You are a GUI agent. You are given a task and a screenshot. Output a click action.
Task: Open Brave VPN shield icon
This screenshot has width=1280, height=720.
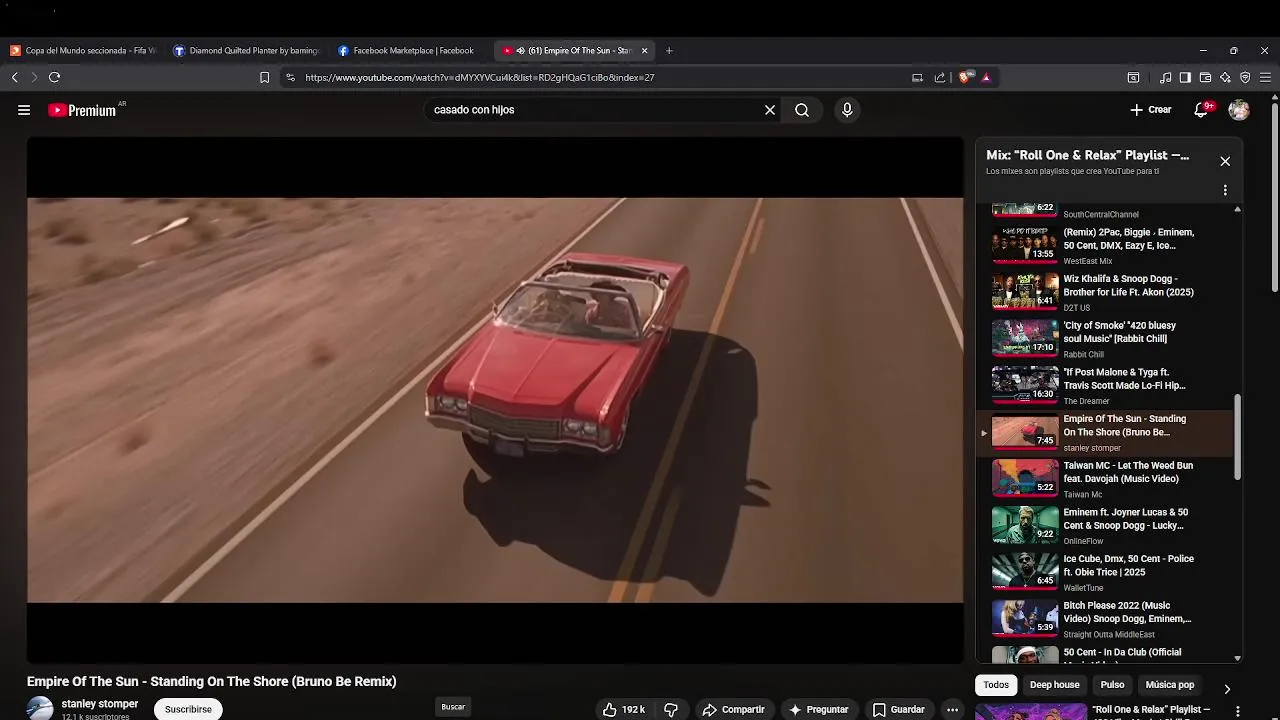pyautogui.click(x=1245, y=77)
